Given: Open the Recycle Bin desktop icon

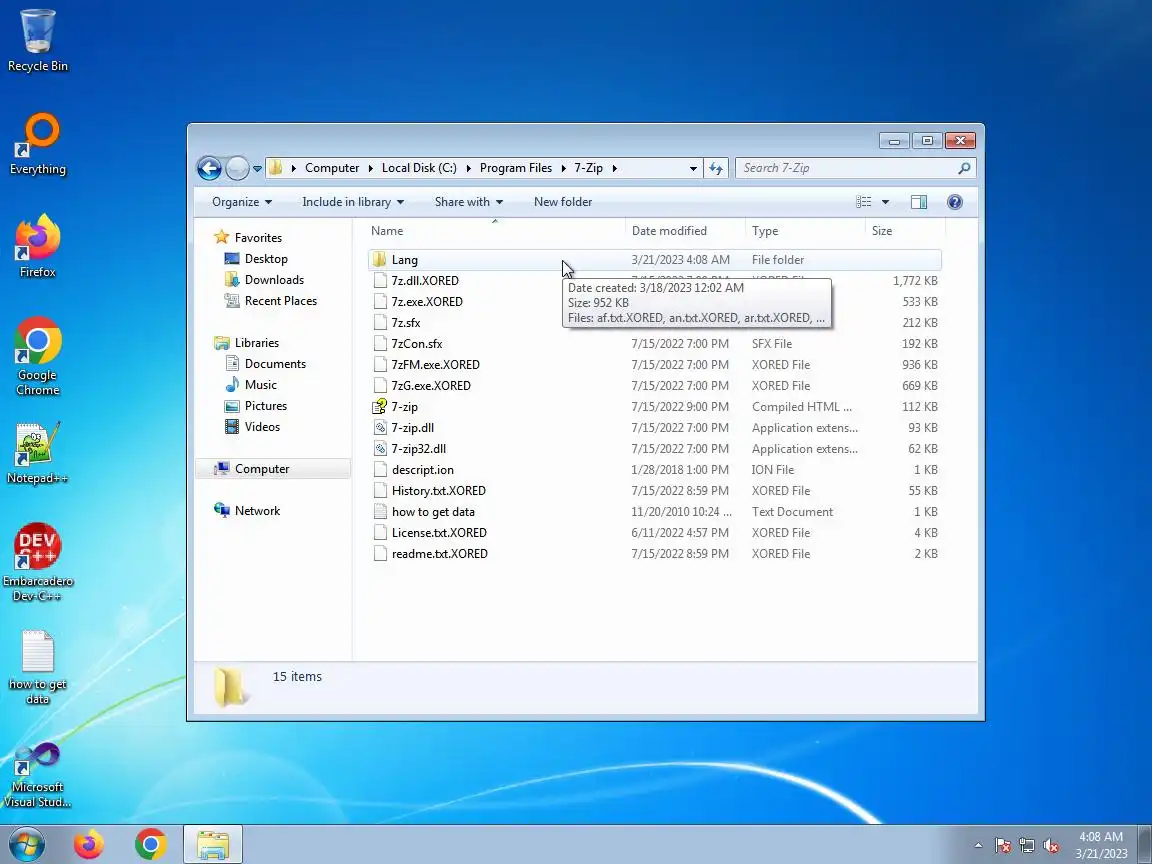Looking at the screenshot, I should (37, 40).
